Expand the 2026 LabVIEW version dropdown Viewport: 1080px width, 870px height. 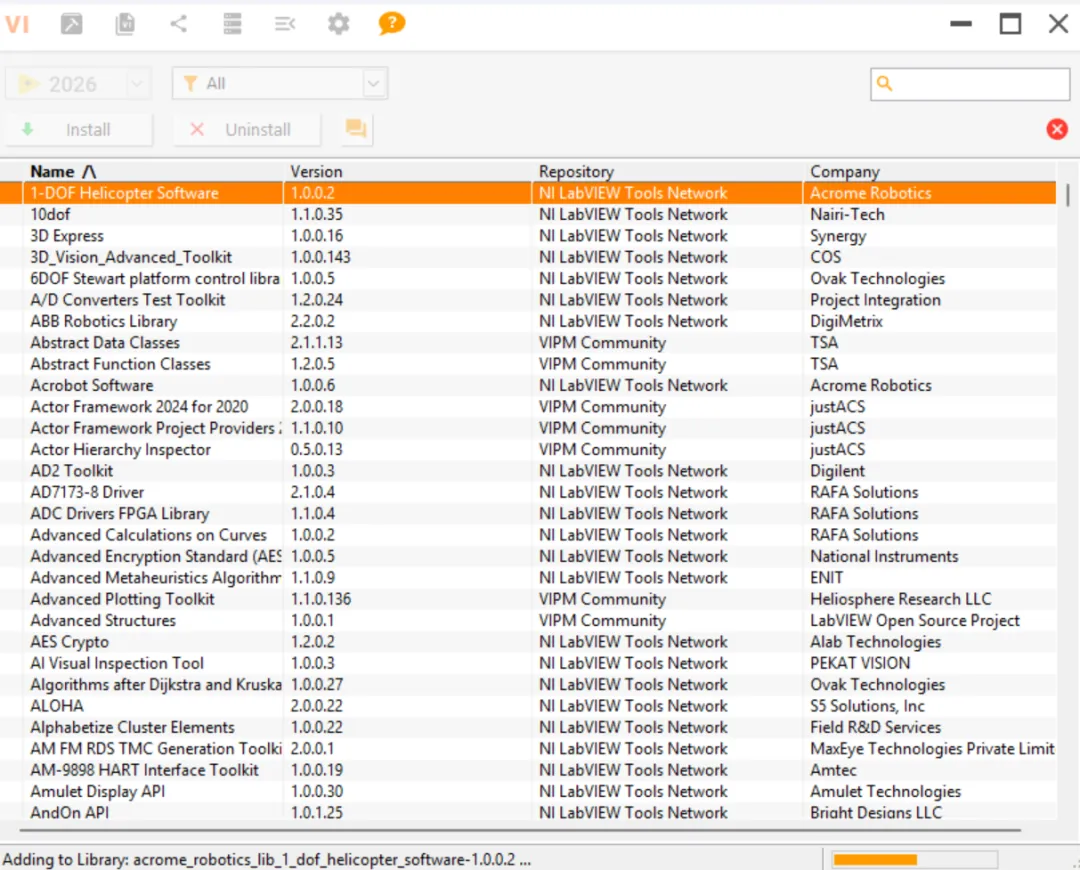pyautogui.click(x=138, y=84)
